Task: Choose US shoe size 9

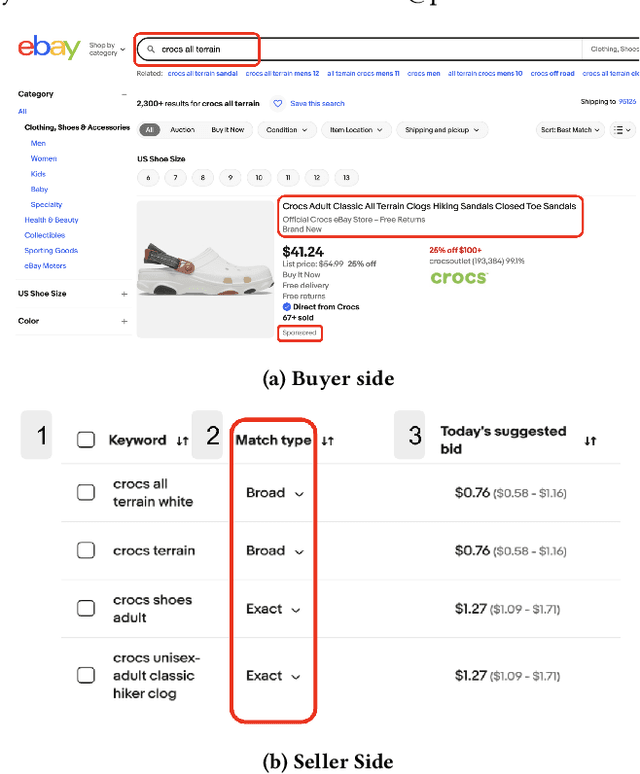Action: [x=230, y=178]
